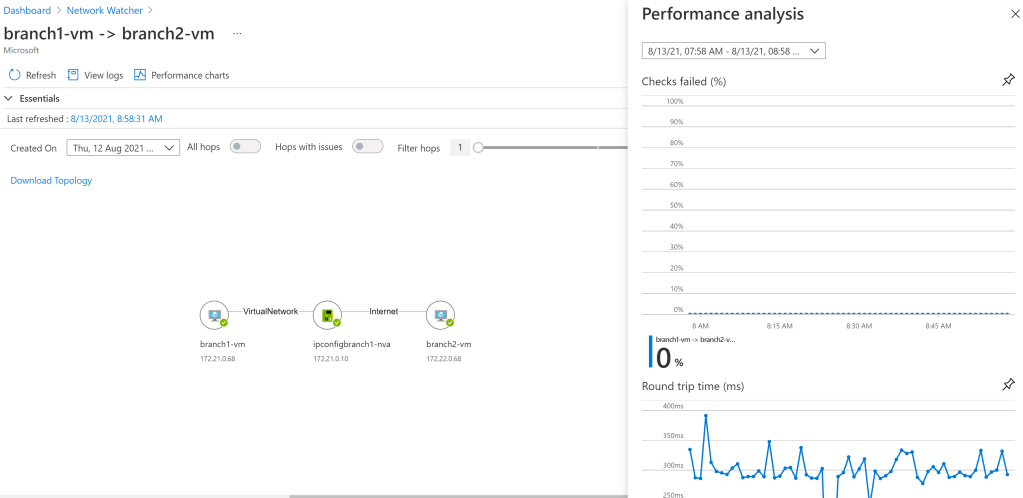The width and height of the screenshot is (1023, 498).
Task: Open the performance time range dropdown
Action: [x=733, y=51]
